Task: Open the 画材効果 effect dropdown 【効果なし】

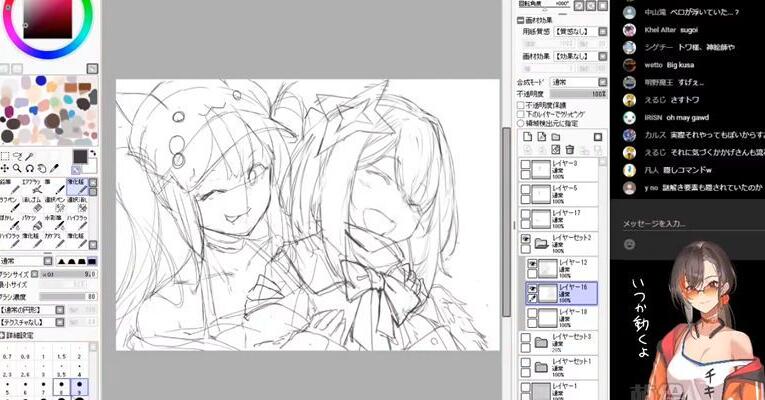Action: 580,56
